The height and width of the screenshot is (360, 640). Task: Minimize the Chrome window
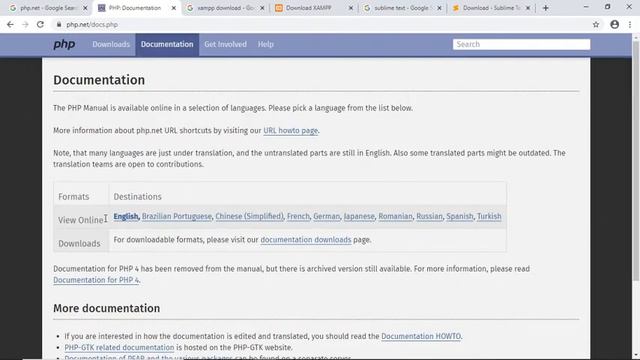tap(586, 7)
